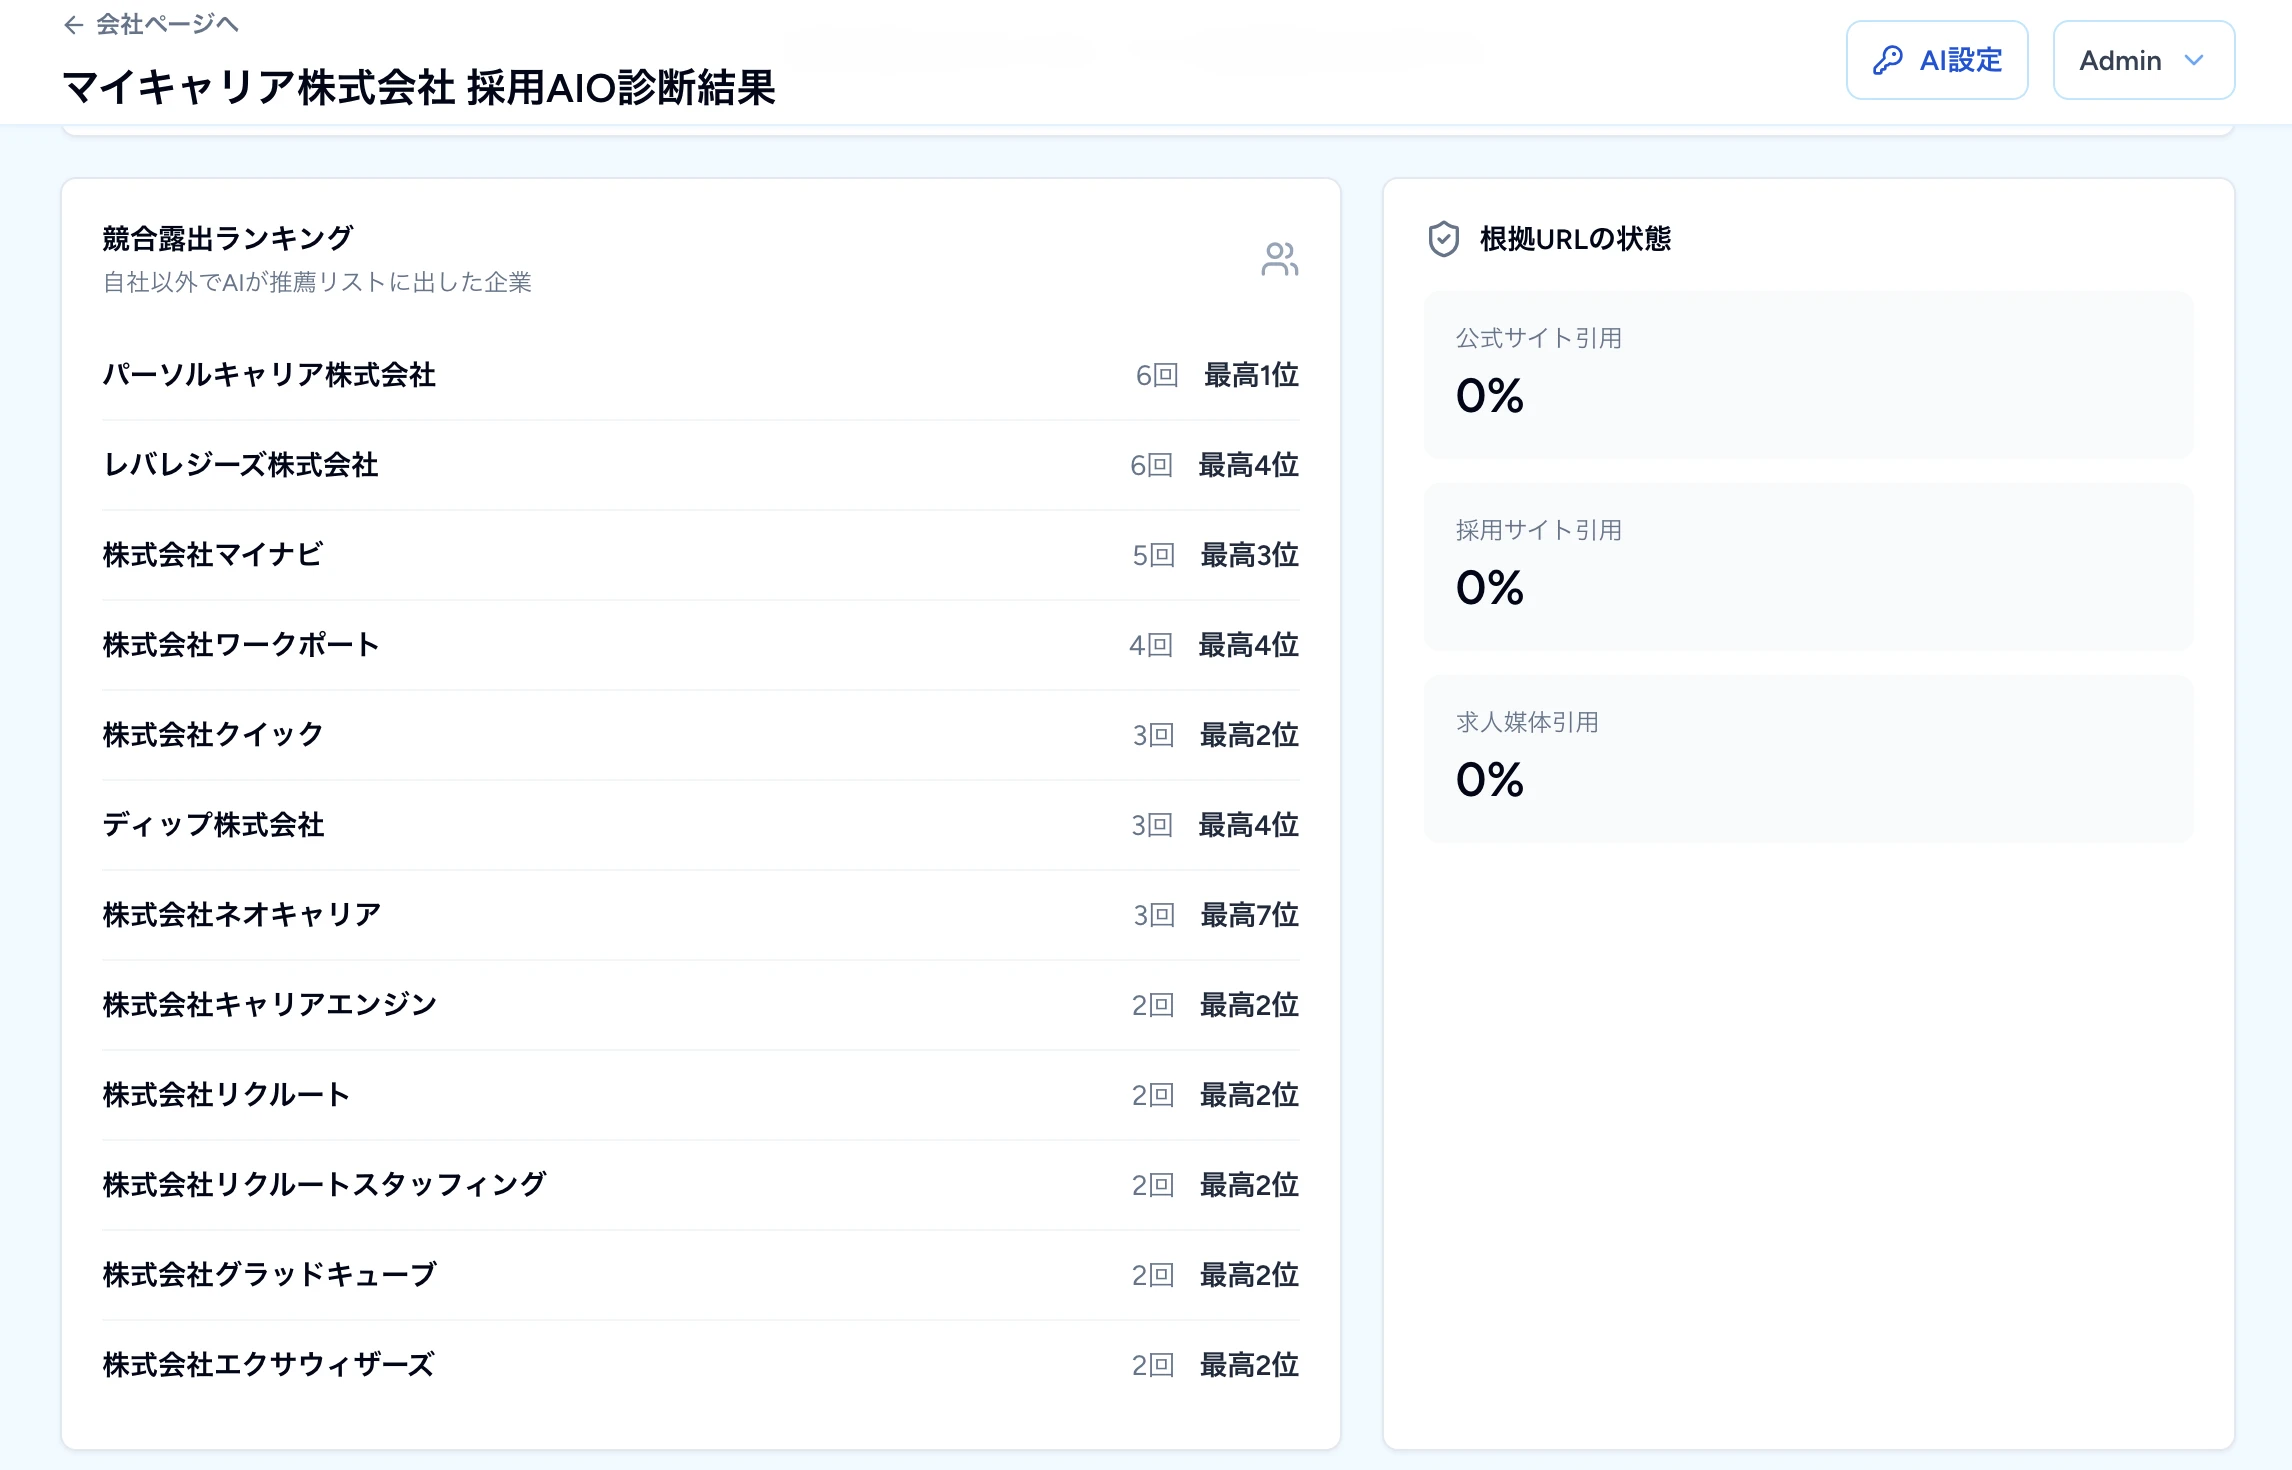
Task: Go back via 会社ページへ link
Action: tap(151, 25)
